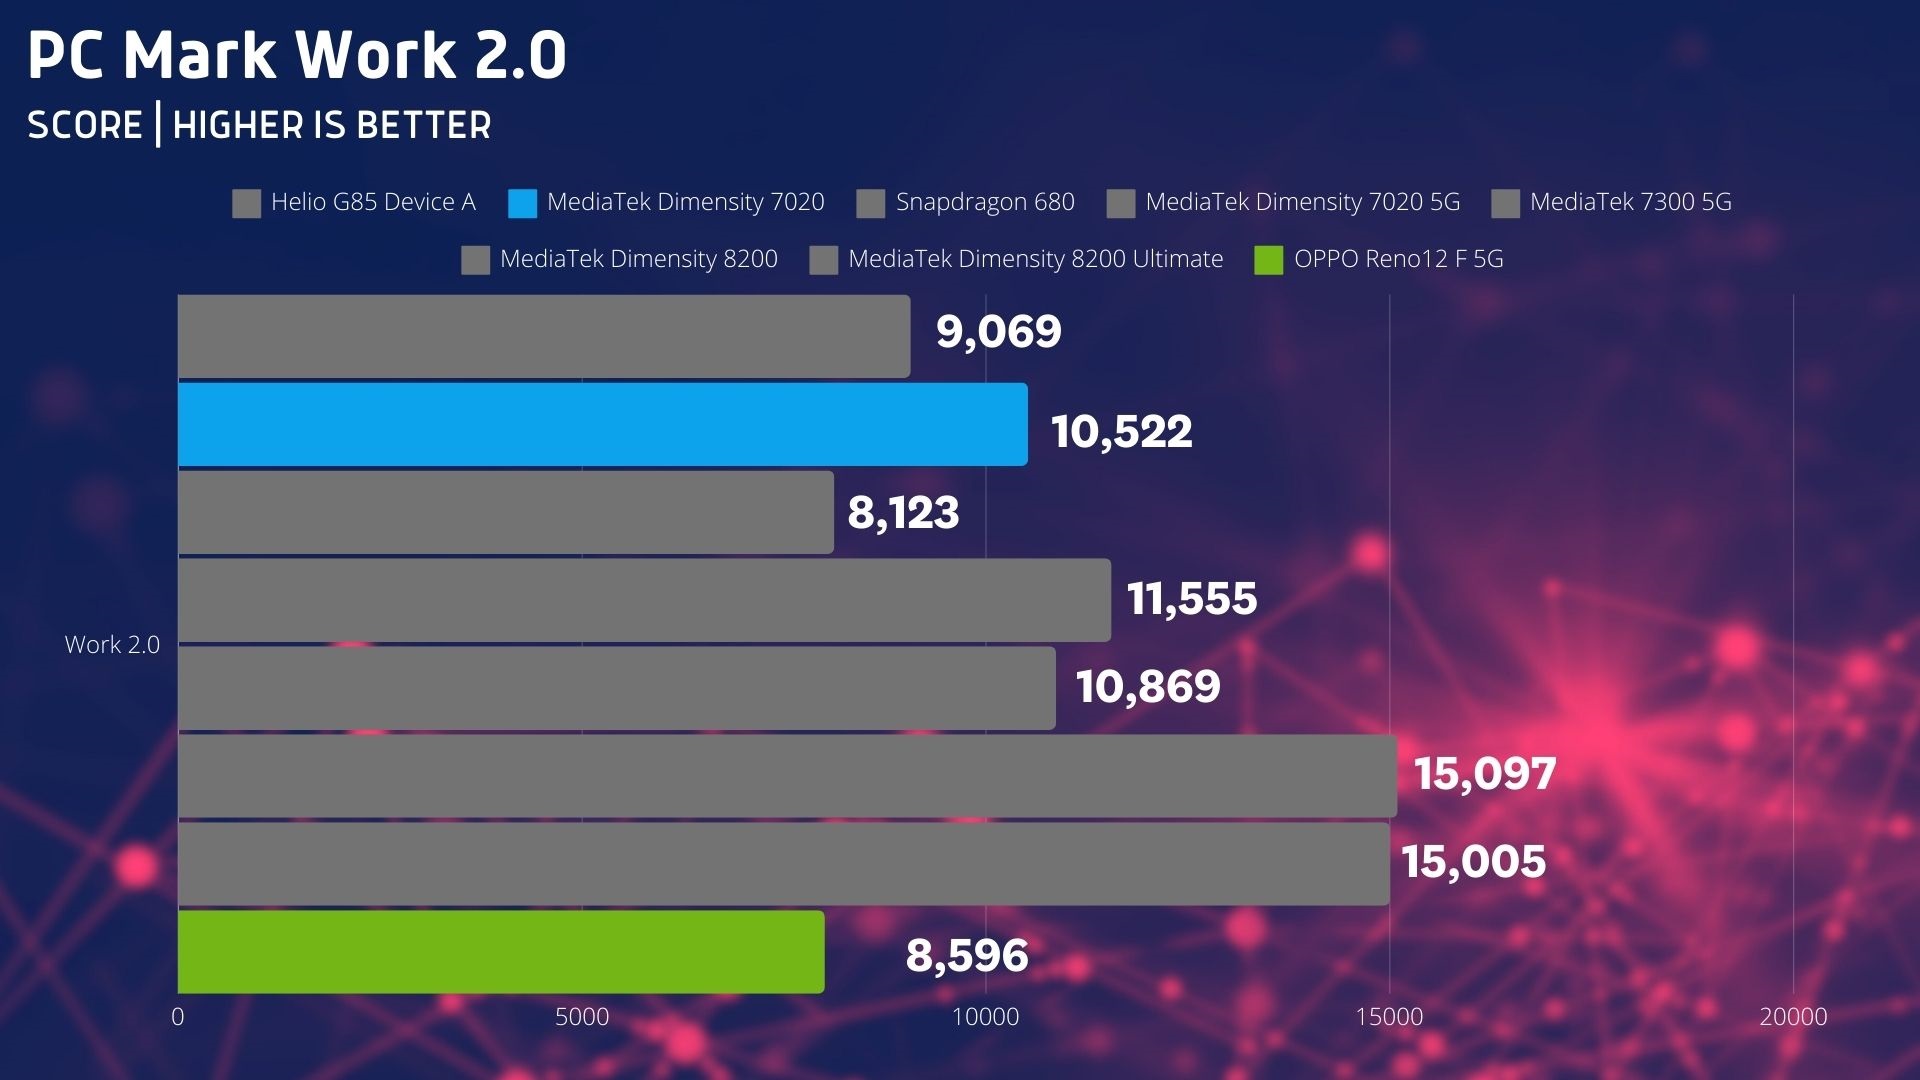Screen dimensions: 1920x1080
Task: Click the Dimensity 8200 Ultimate legend swatch
Action: (x=823, y=260)
